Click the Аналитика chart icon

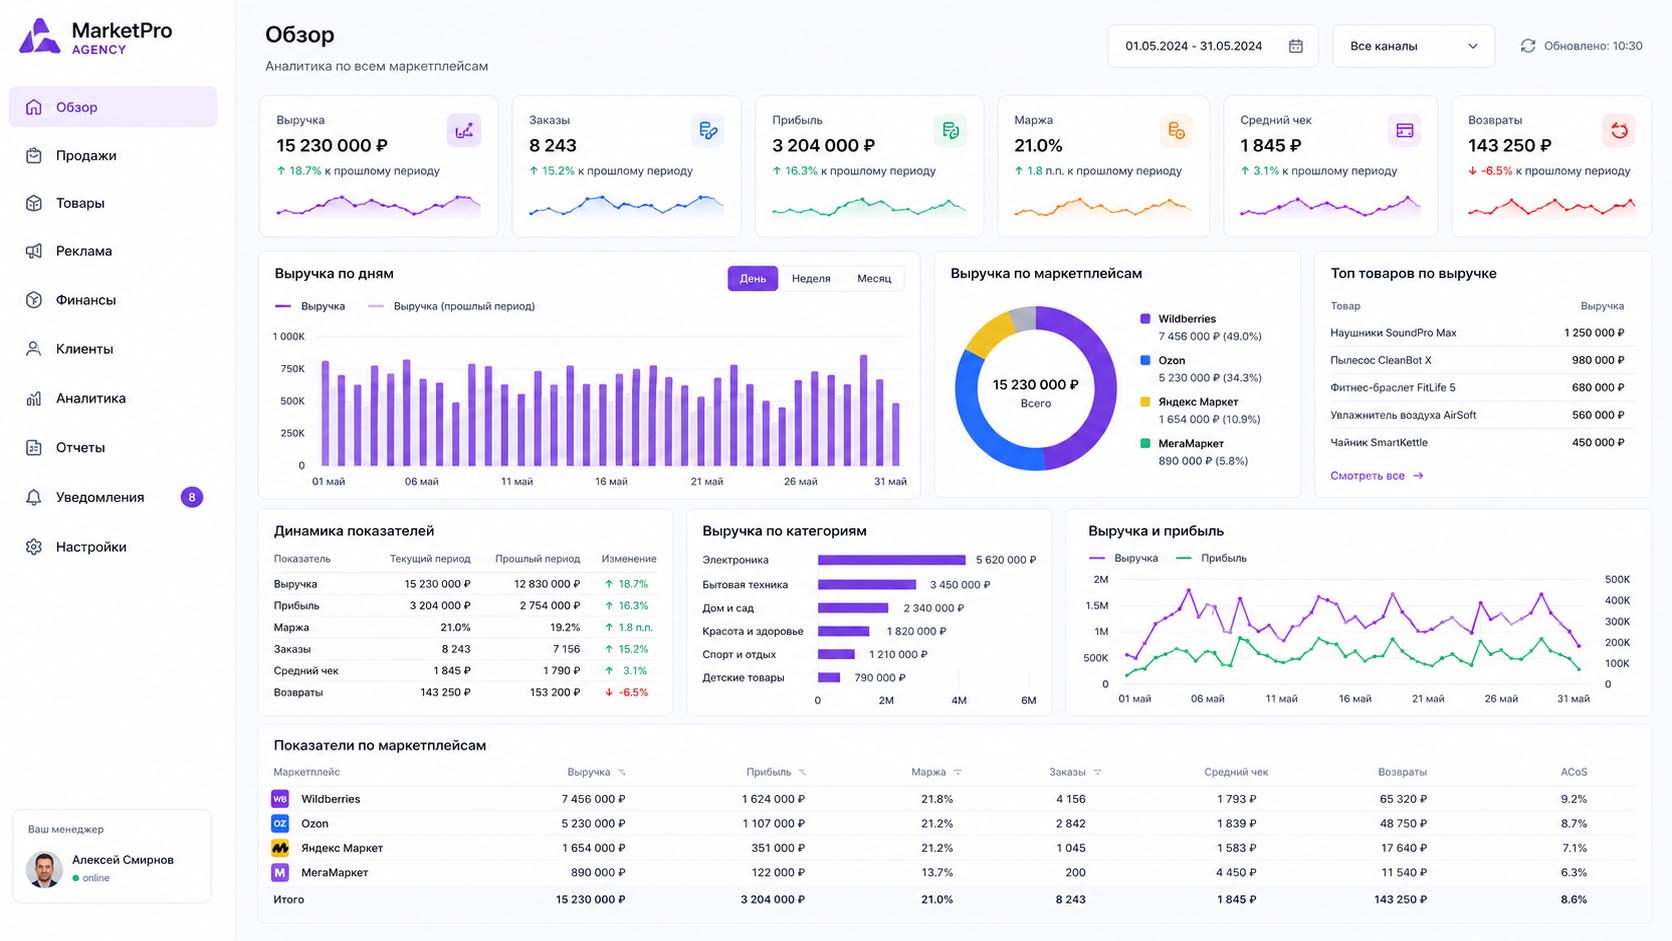(34, 398)
